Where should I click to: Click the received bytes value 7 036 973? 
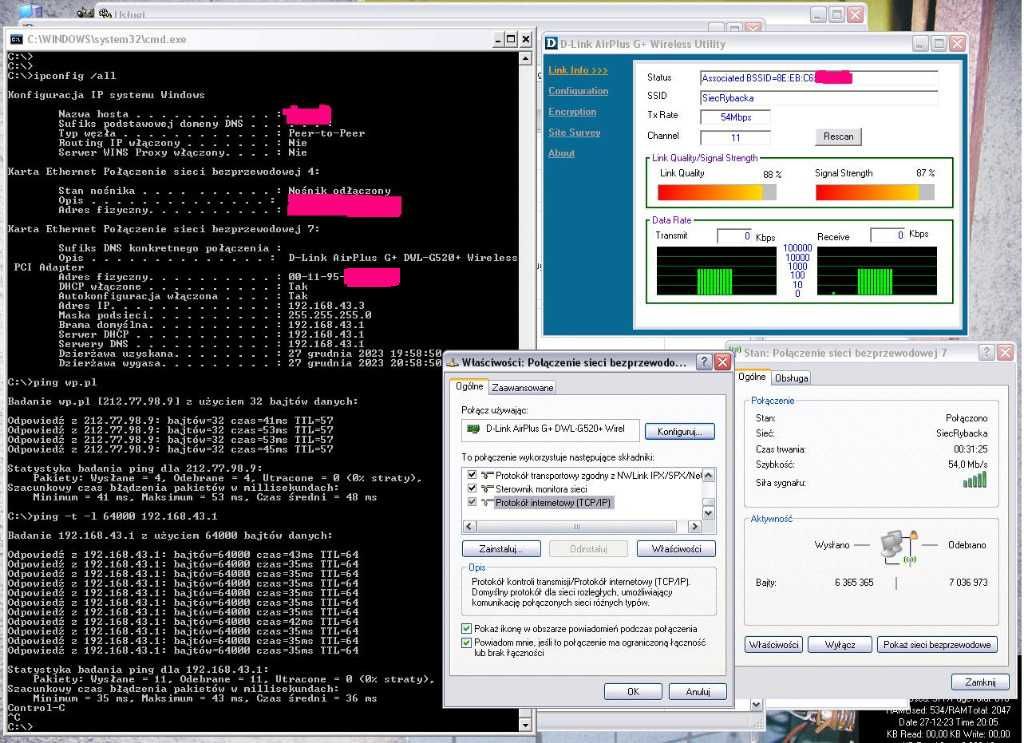[968, 582]
